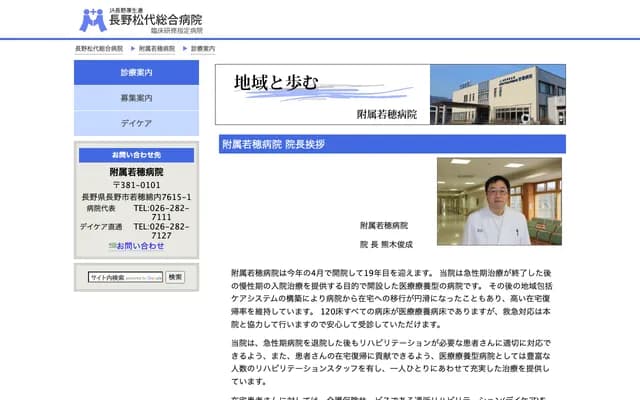
Task: Select the デイケア sidebar menu item
Action: click(x=136, y=123)
